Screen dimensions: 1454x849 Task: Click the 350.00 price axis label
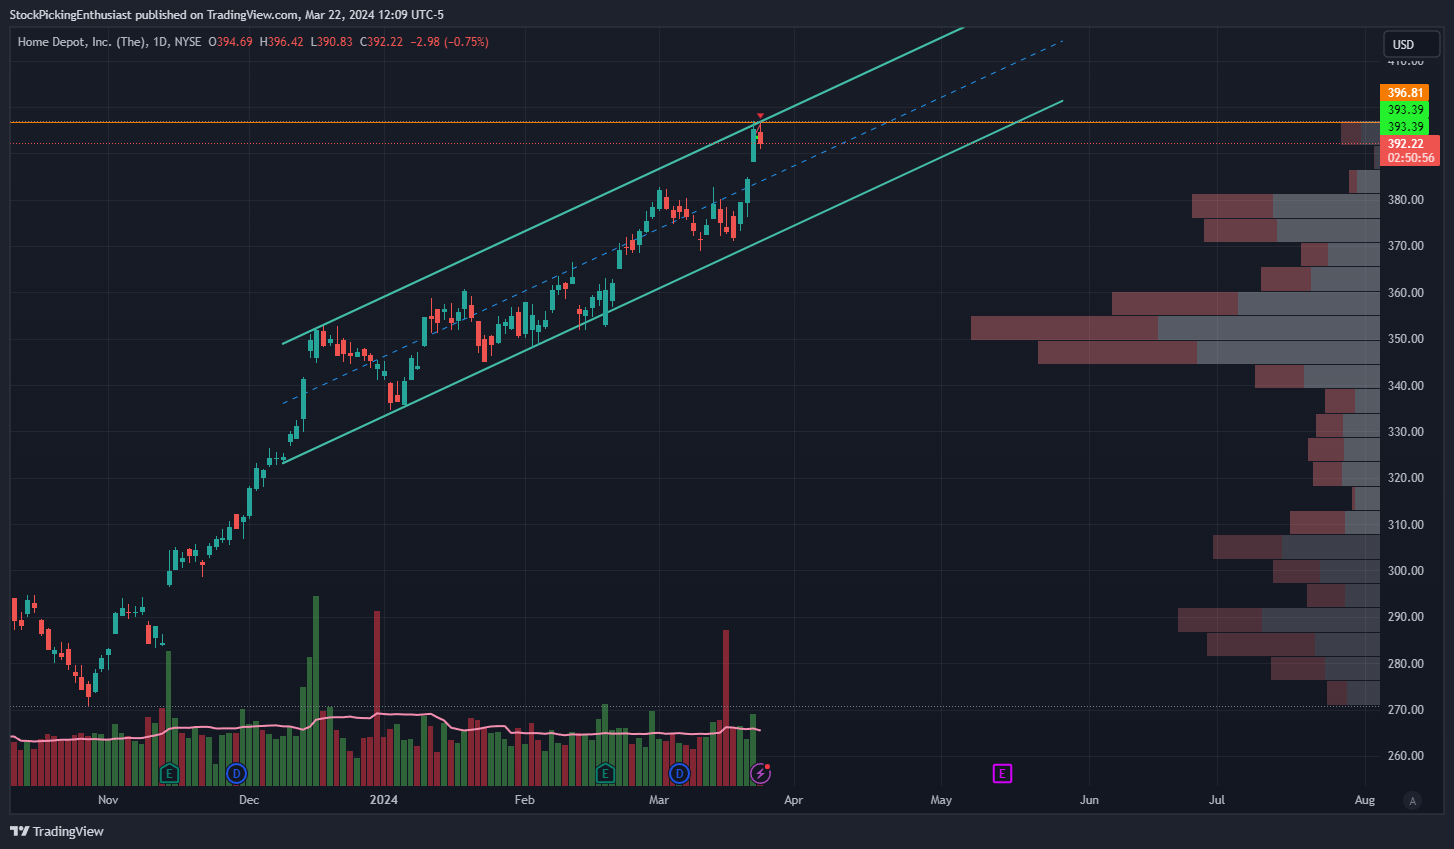[1405, 339]
